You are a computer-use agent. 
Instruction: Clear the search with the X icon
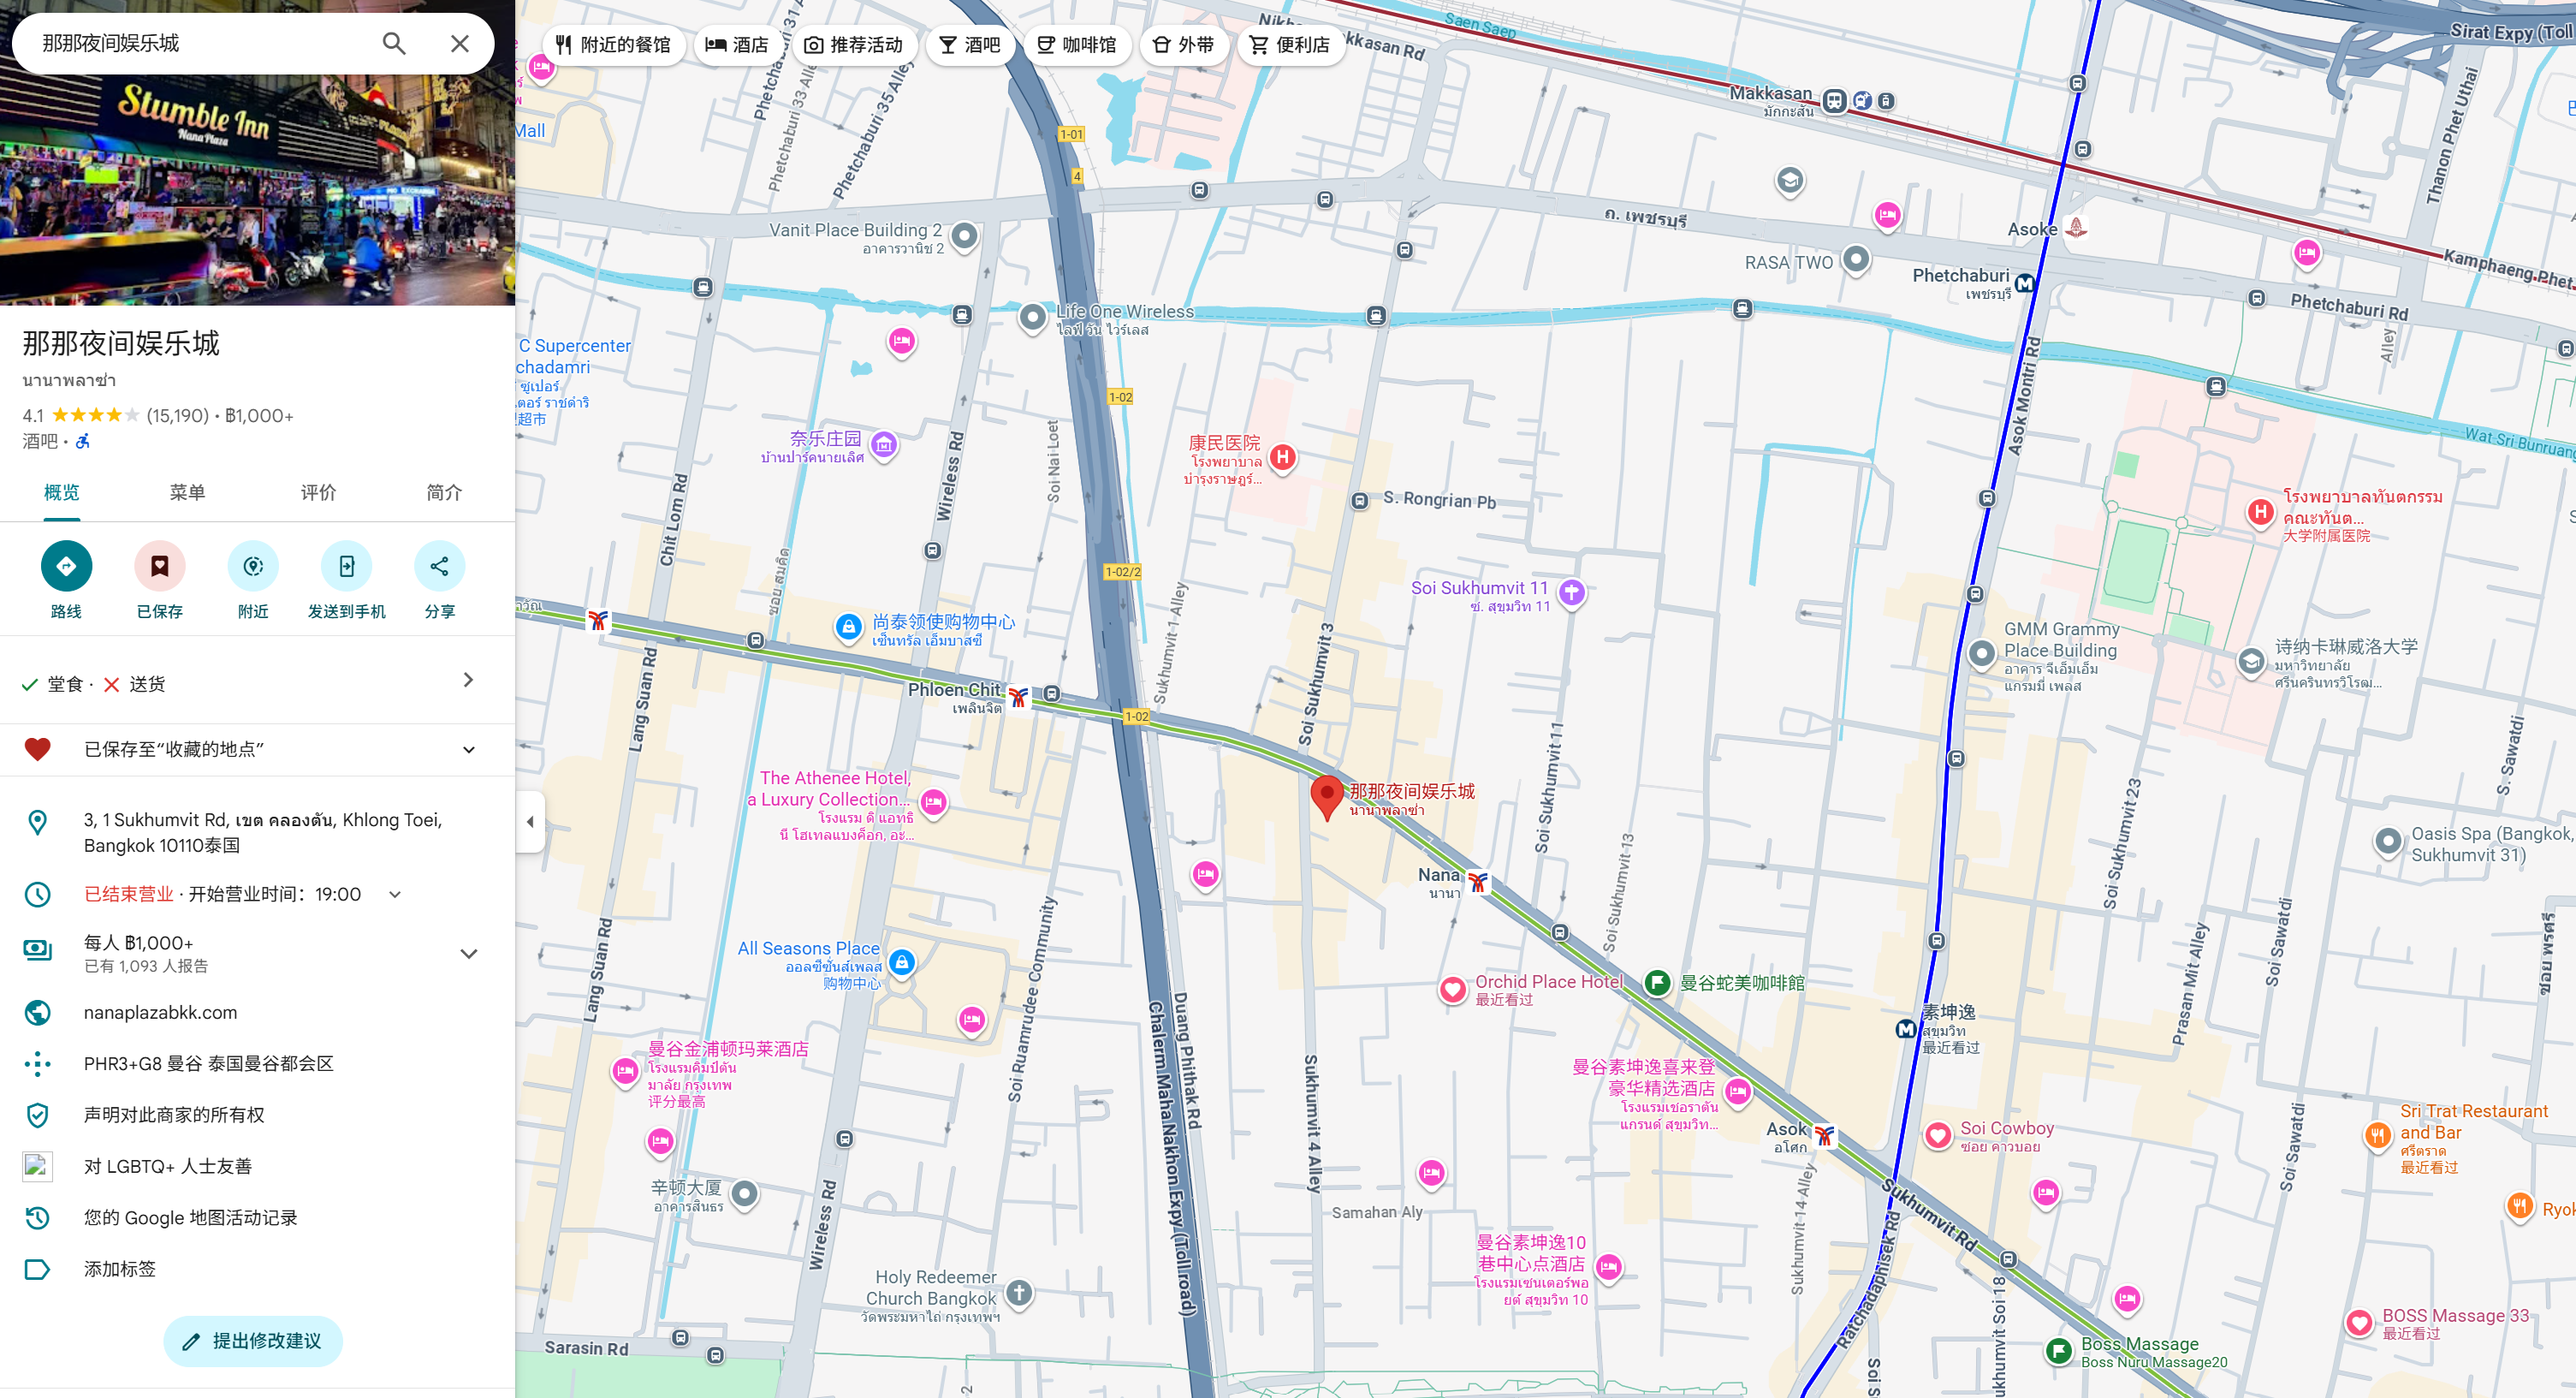[x=459, y=43]
